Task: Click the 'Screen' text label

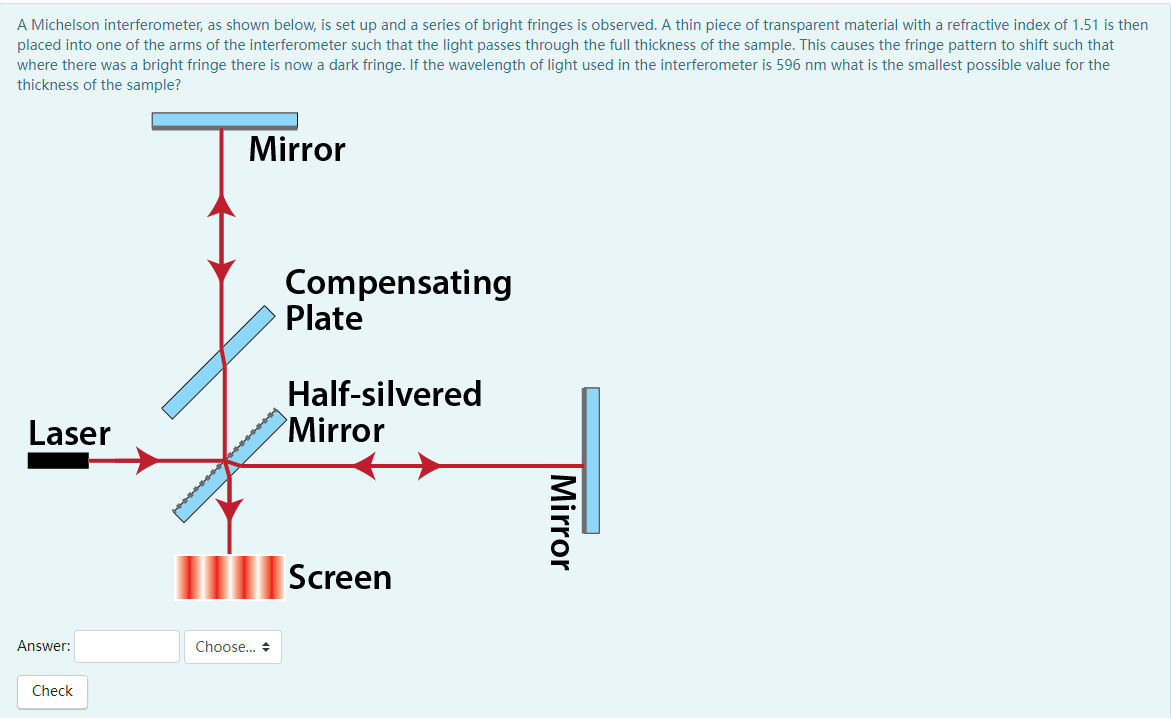Action: click(339, 577)
